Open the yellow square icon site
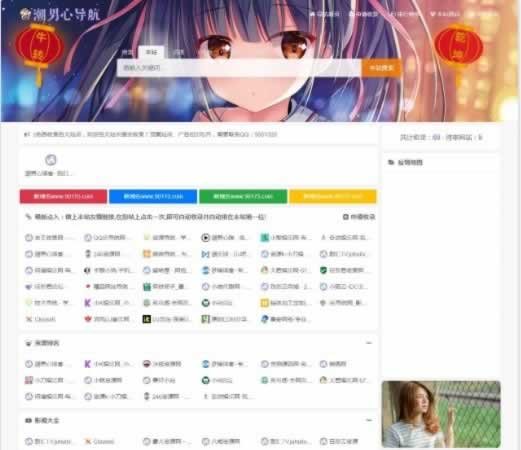This screenshot has width=521, height=450. [x=285, y=303]
